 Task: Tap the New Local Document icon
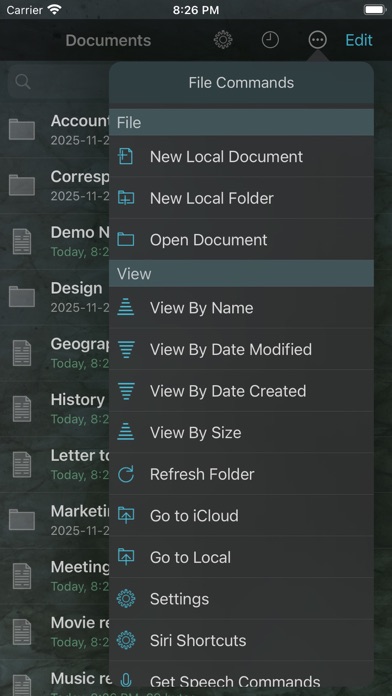pyautogui.click(x=126, y=156)
